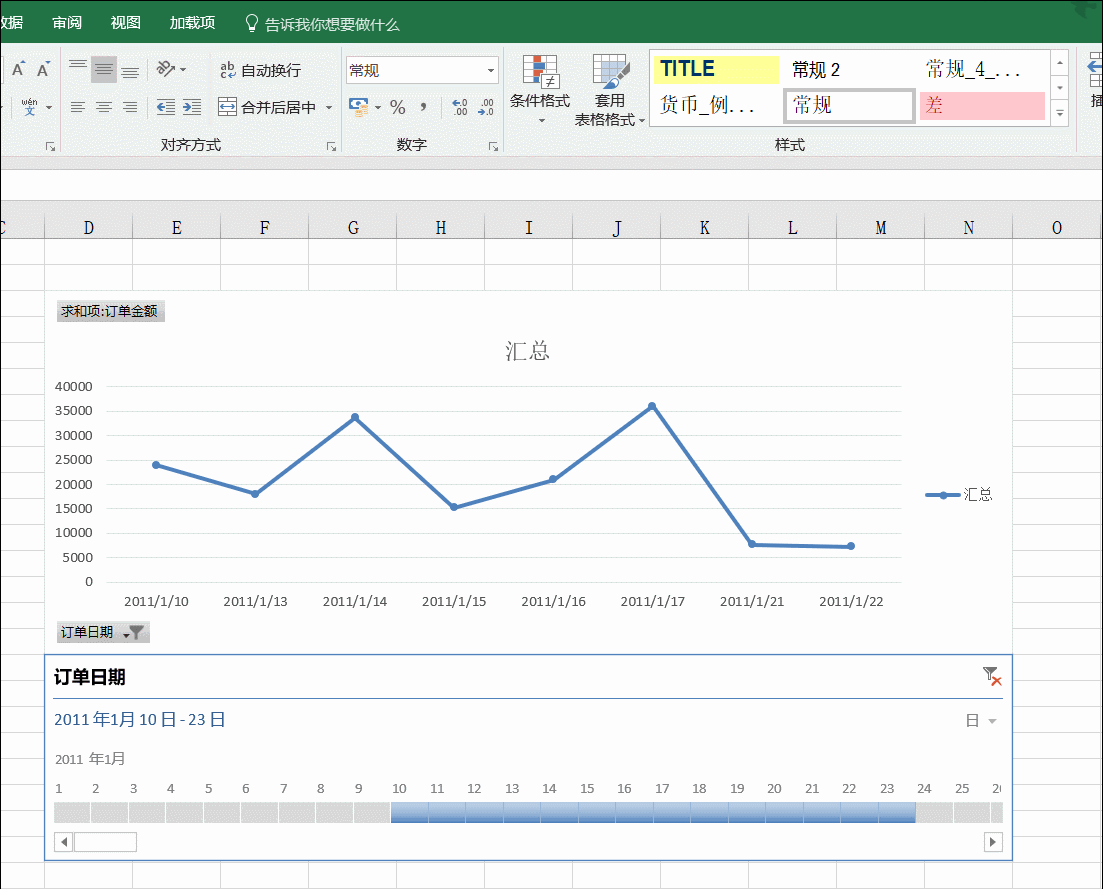Click the 合并后居中 button
The image size is (1103, 889).
click(x=267, y=107)
